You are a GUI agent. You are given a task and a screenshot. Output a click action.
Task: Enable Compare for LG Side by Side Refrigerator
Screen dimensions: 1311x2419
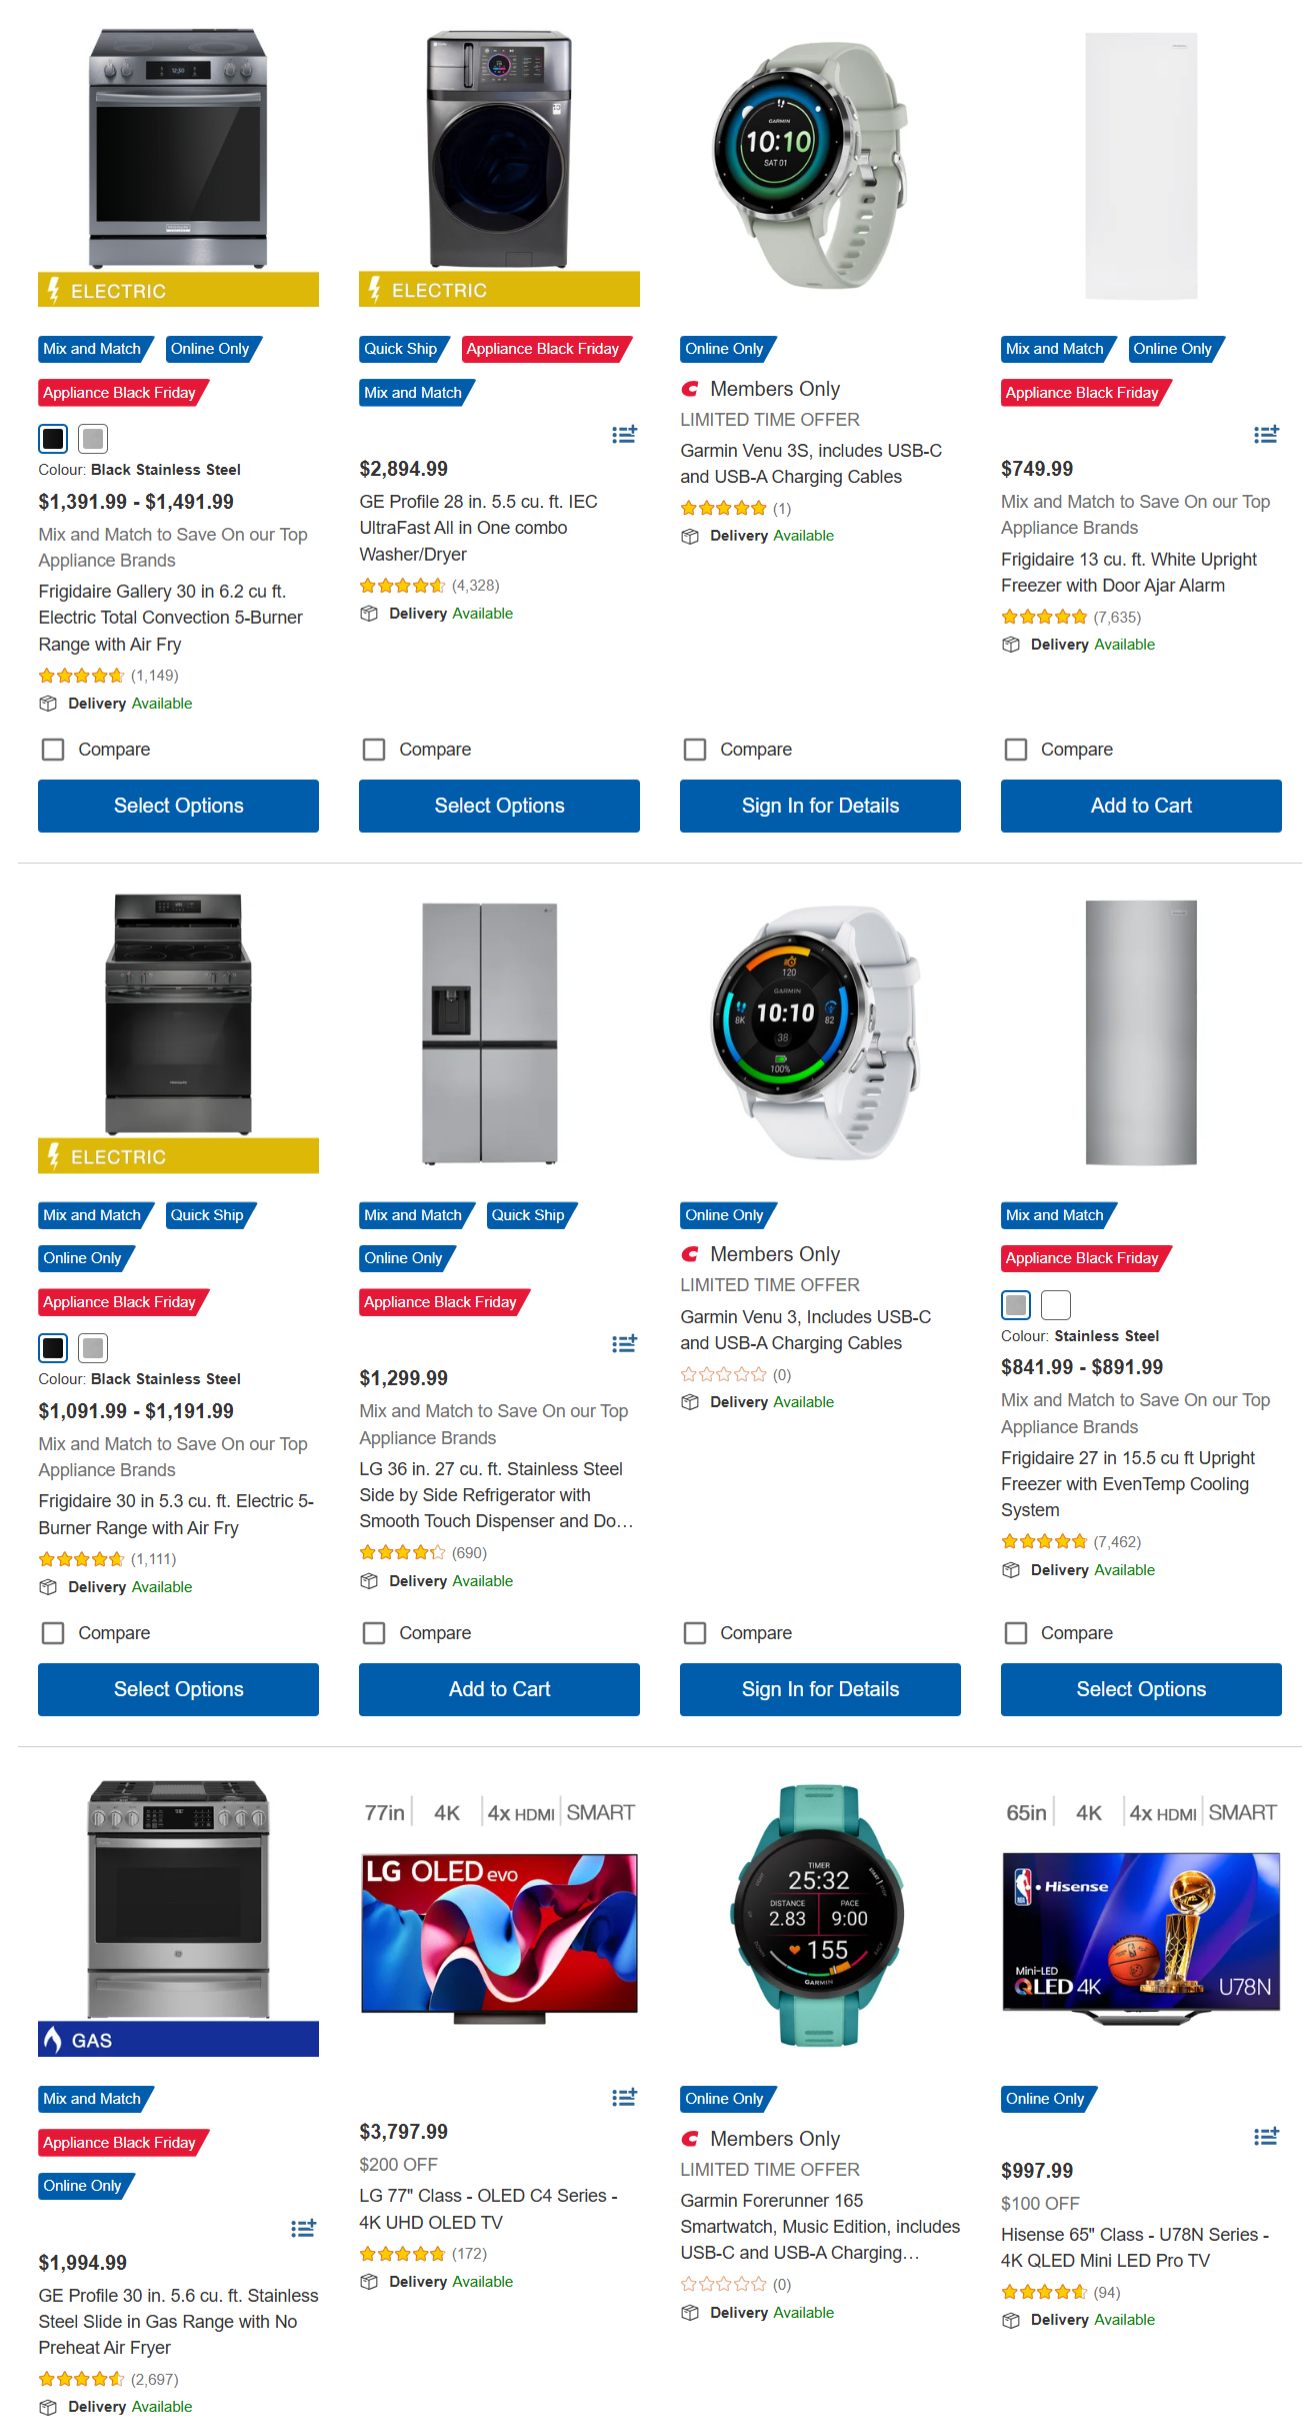tap(374, 1633)
